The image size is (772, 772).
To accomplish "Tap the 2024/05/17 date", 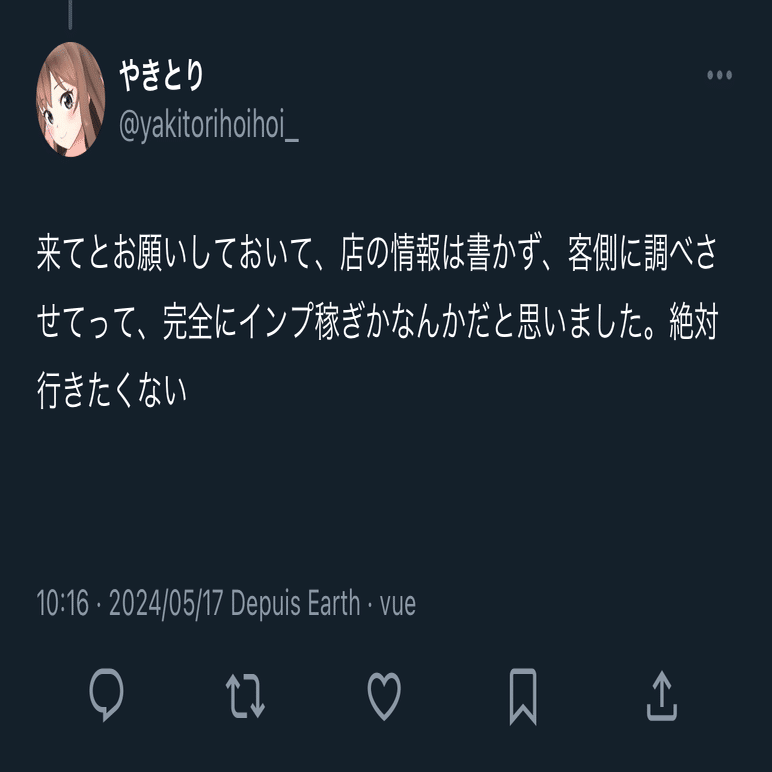I will 166,603.
